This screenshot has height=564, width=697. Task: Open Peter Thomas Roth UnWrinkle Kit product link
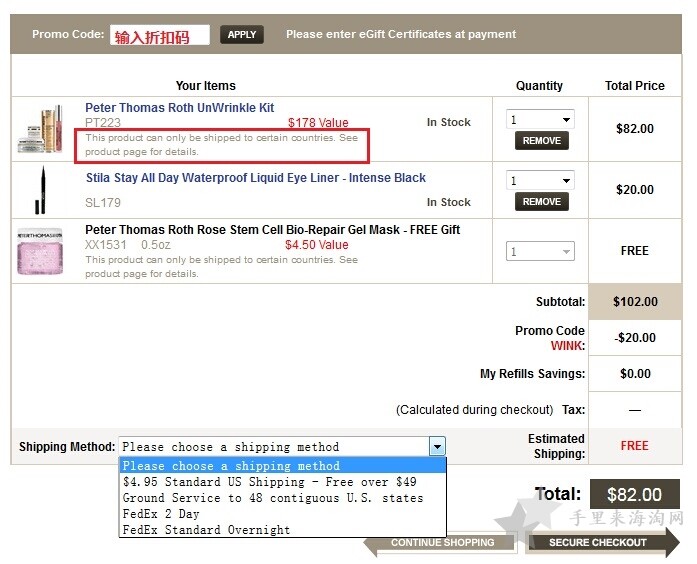(180, 108)
